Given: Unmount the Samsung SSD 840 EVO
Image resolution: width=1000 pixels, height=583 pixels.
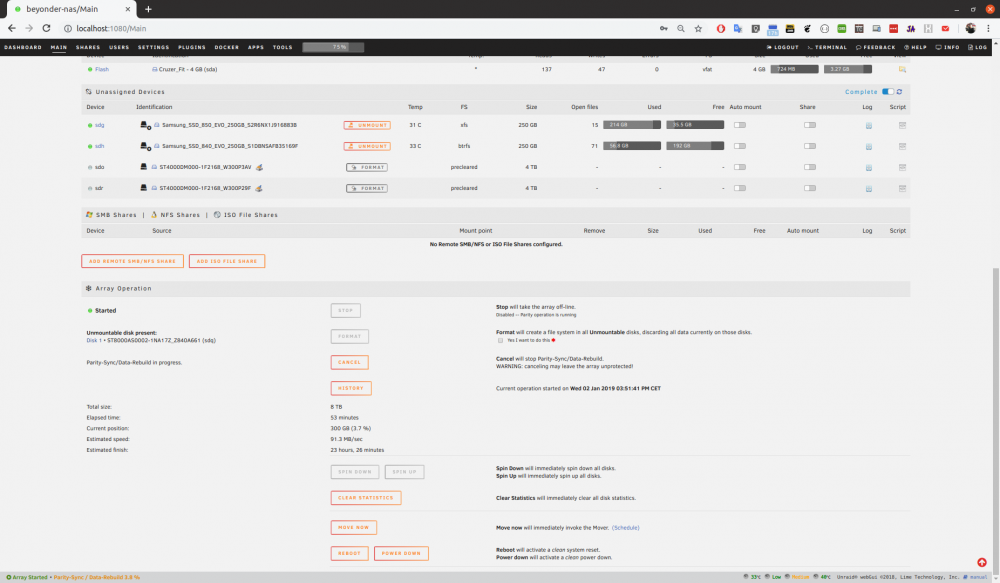Looking at the screenshot, I should click(x=367, y=146).
